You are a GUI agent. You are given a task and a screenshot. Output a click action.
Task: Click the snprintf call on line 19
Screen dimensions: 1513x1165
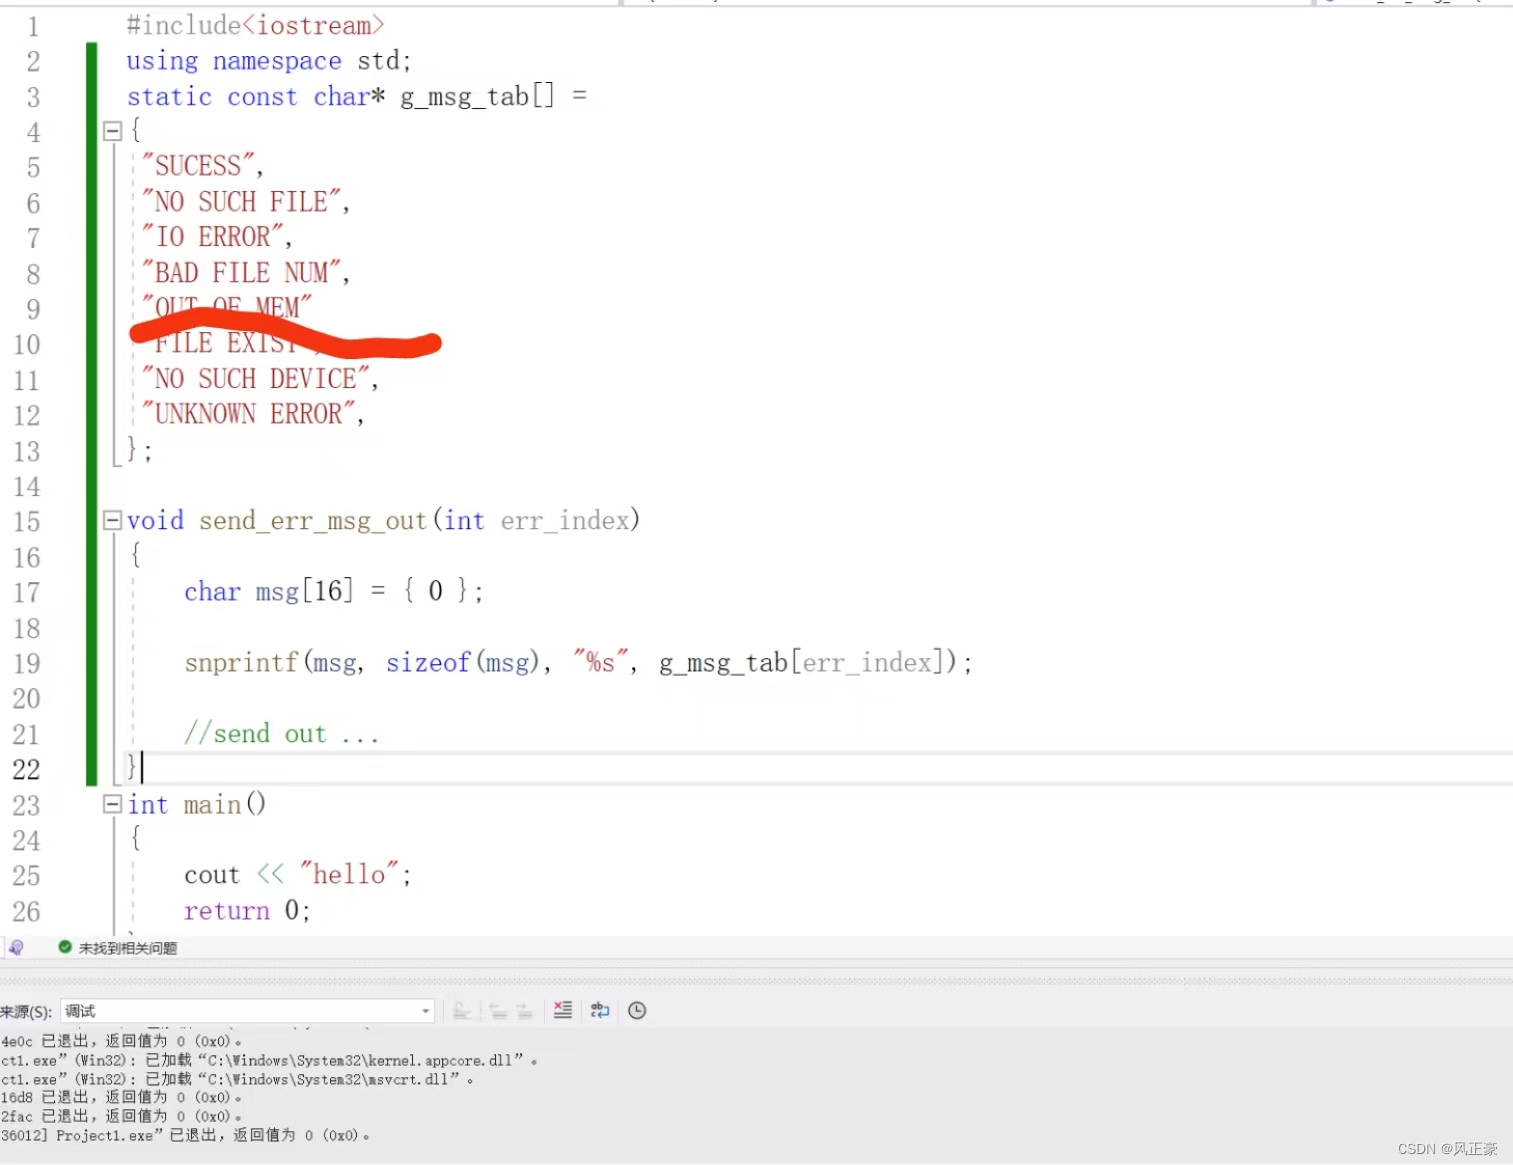pos(578,662)
